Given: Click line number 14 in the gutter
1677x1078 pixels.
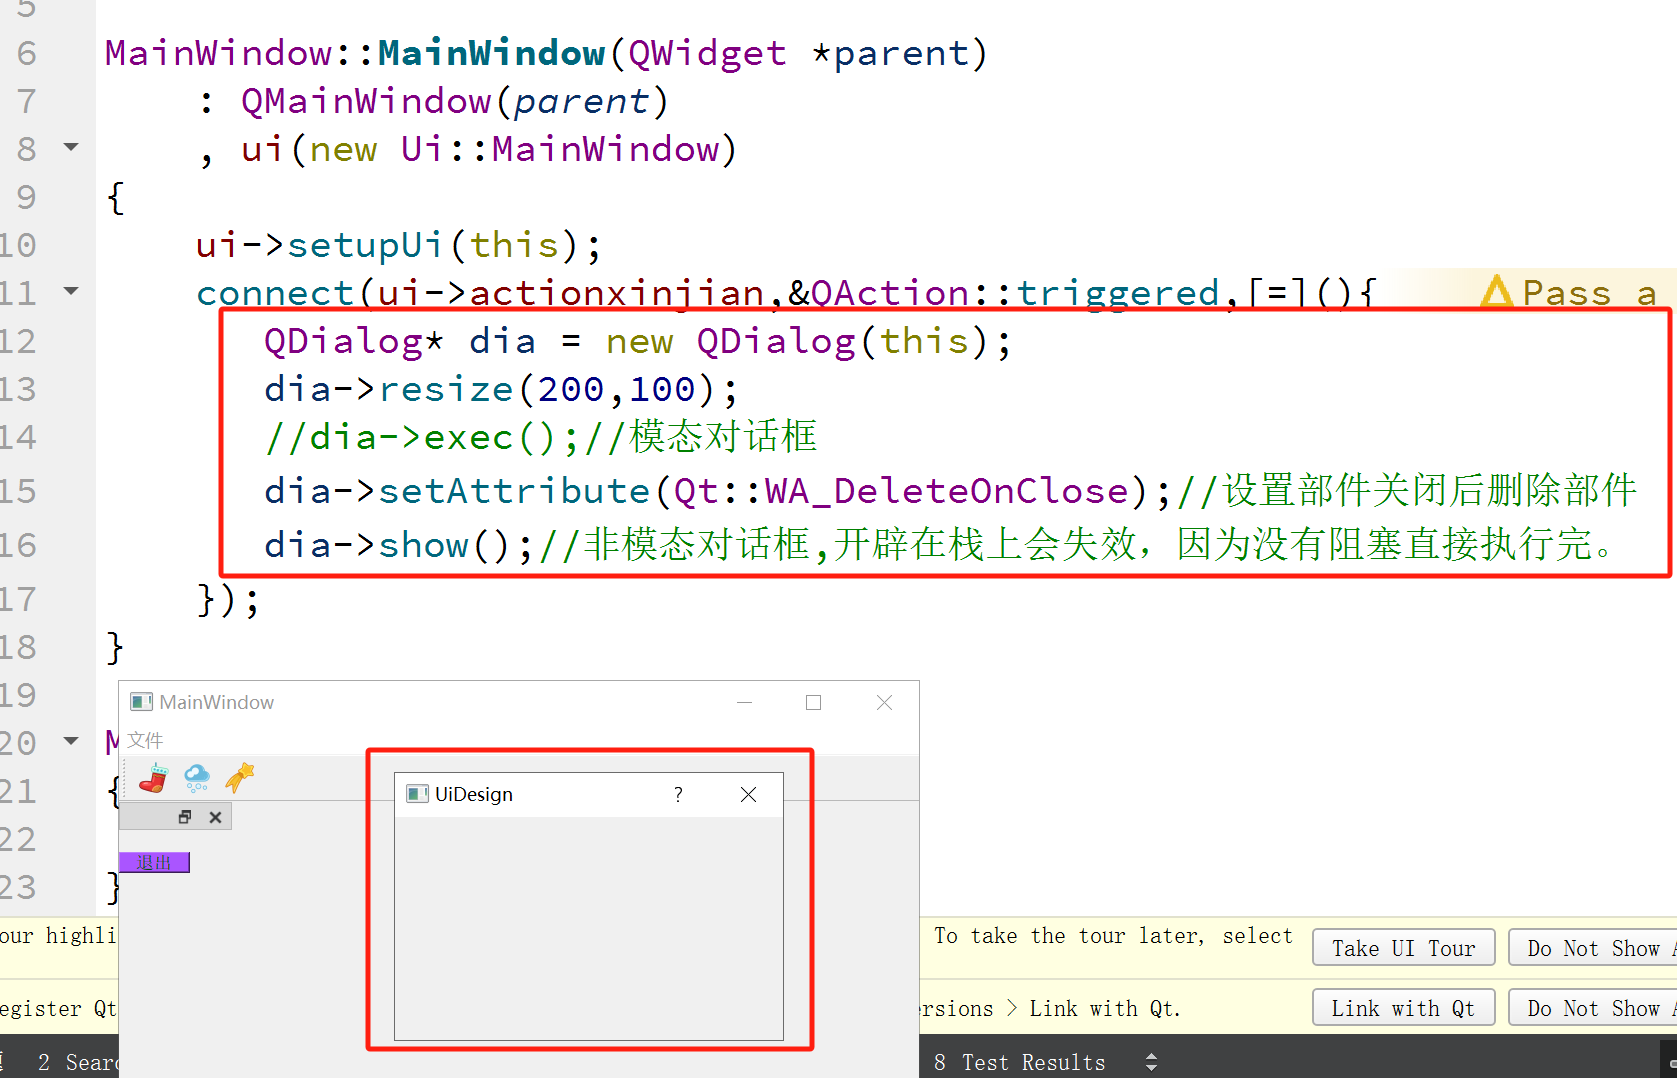Looking at the screenshot, I should [x=18, y=437].
